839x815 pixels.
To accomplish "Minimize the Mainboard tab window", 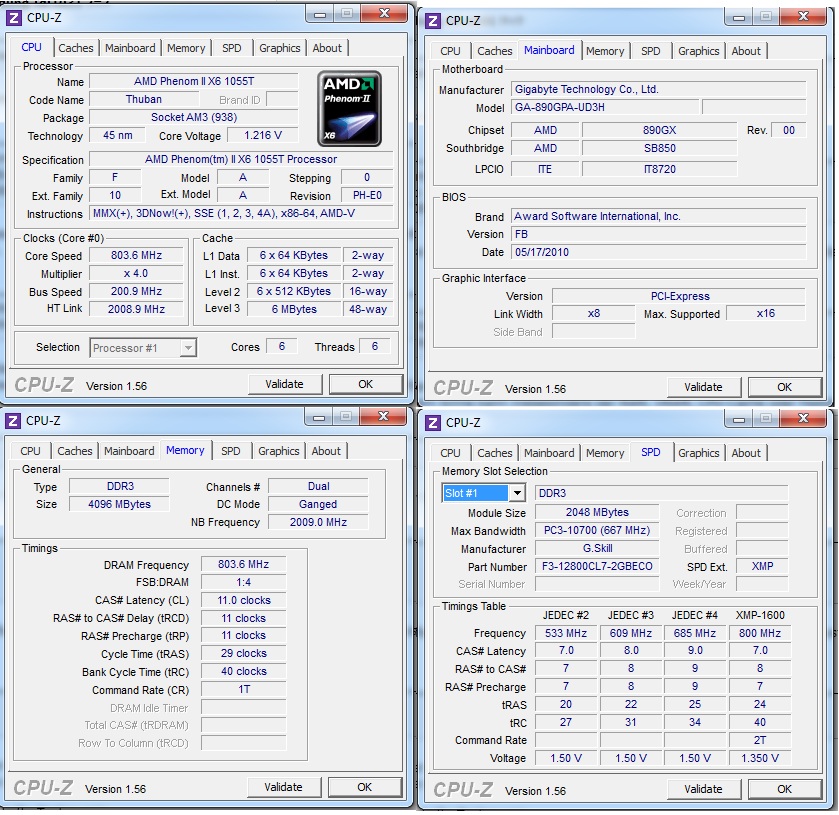I will pos(739,17).
